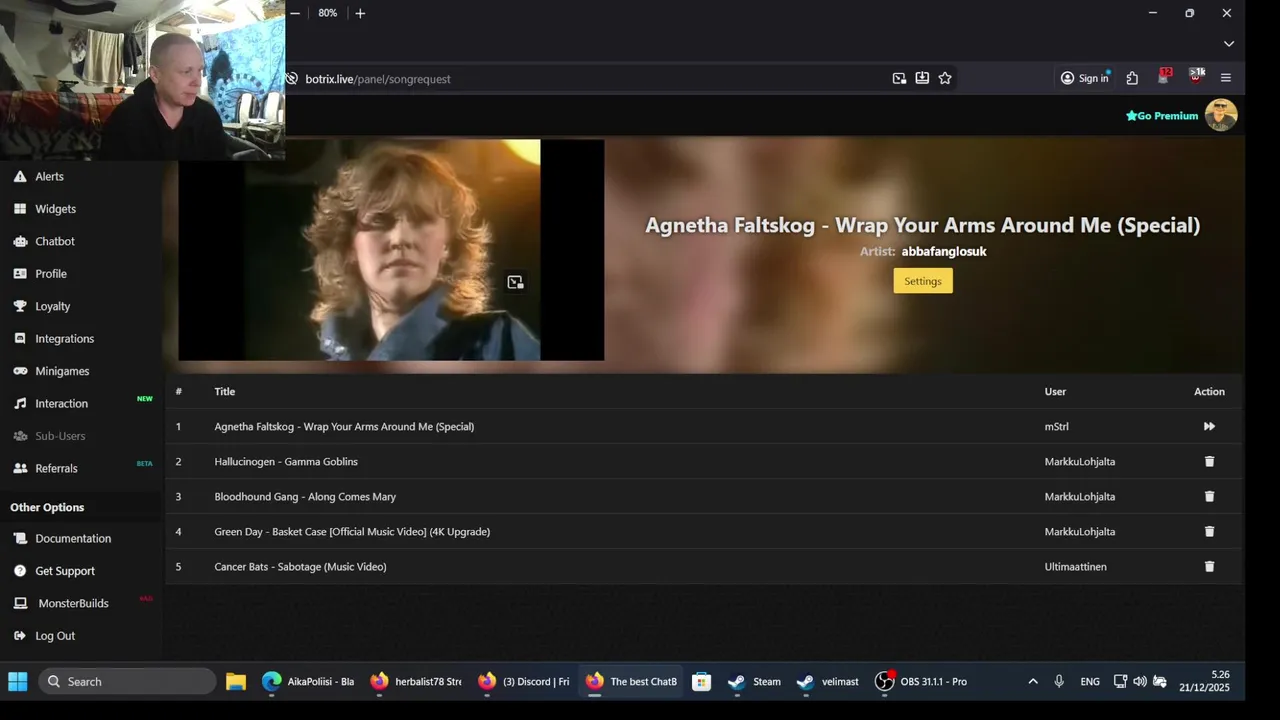Open the Chatbot robot icon
This screenshot has width=1280, height=720.
pyautogui.click(x=20, y=241)
